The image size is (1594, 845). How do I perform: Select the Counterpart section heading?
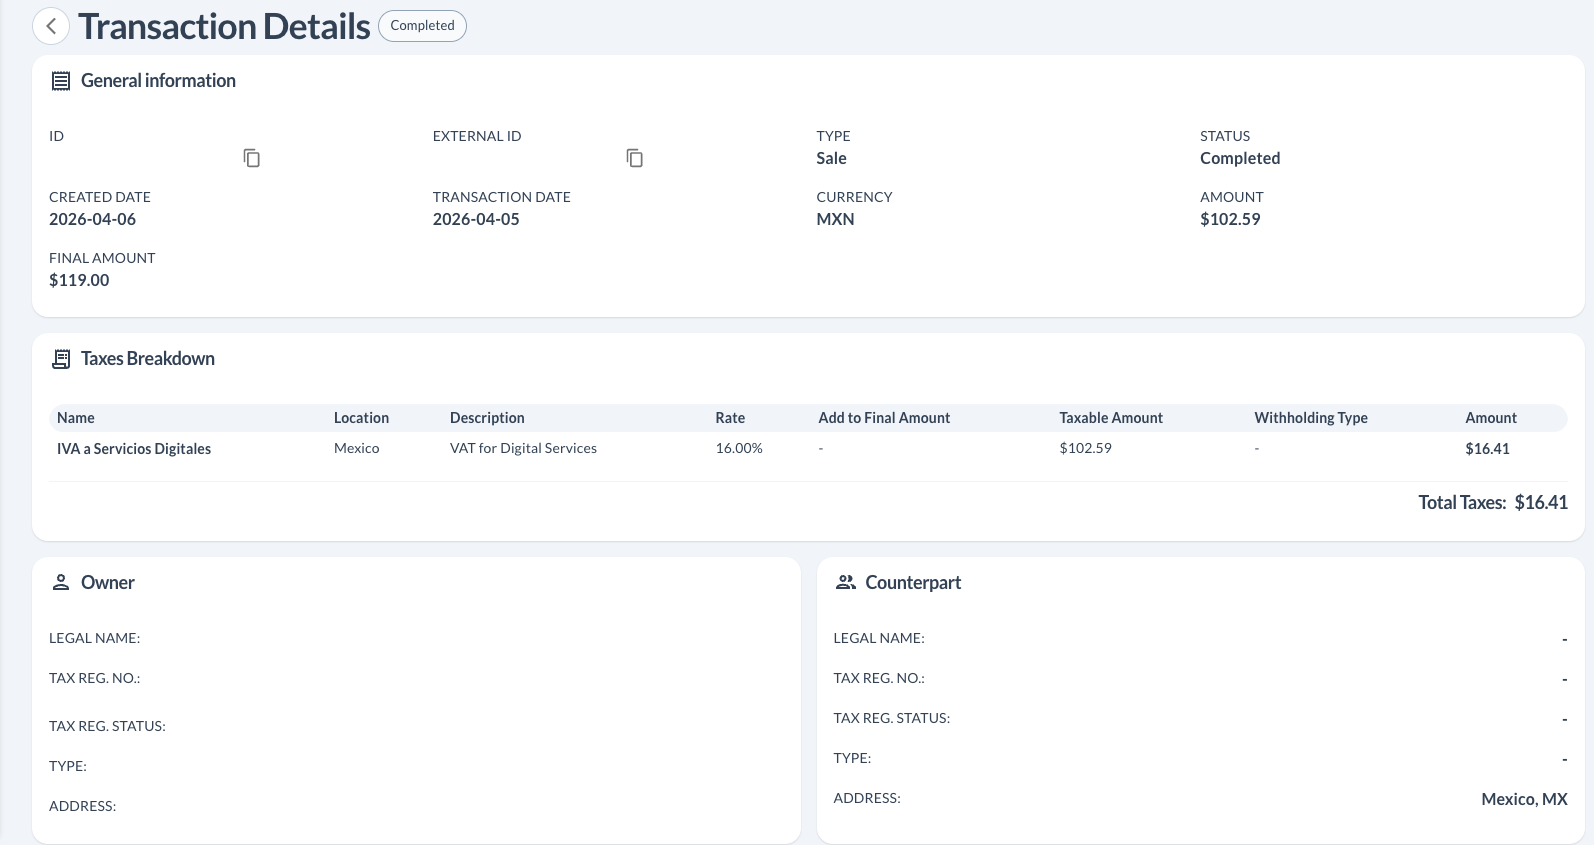point(913,583)
